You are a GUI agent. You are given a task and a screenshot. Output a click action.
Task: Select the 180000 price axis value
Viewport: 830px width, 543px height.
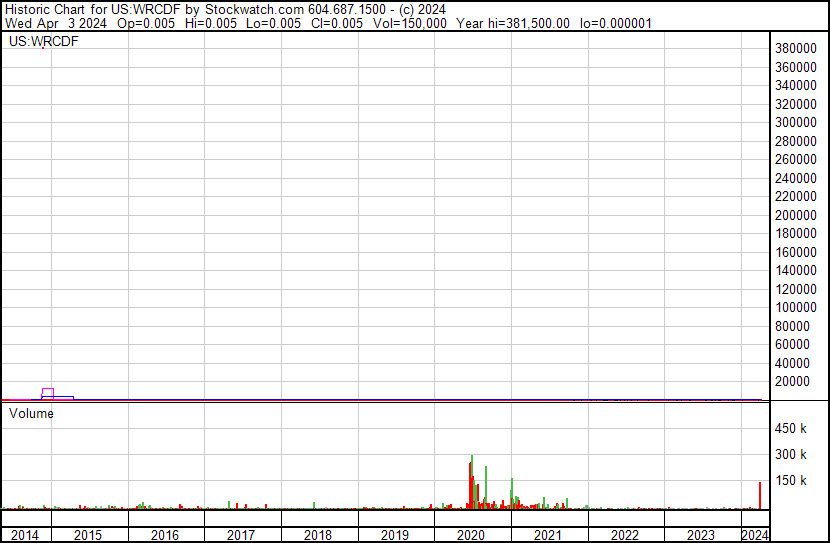coord(796,233)
